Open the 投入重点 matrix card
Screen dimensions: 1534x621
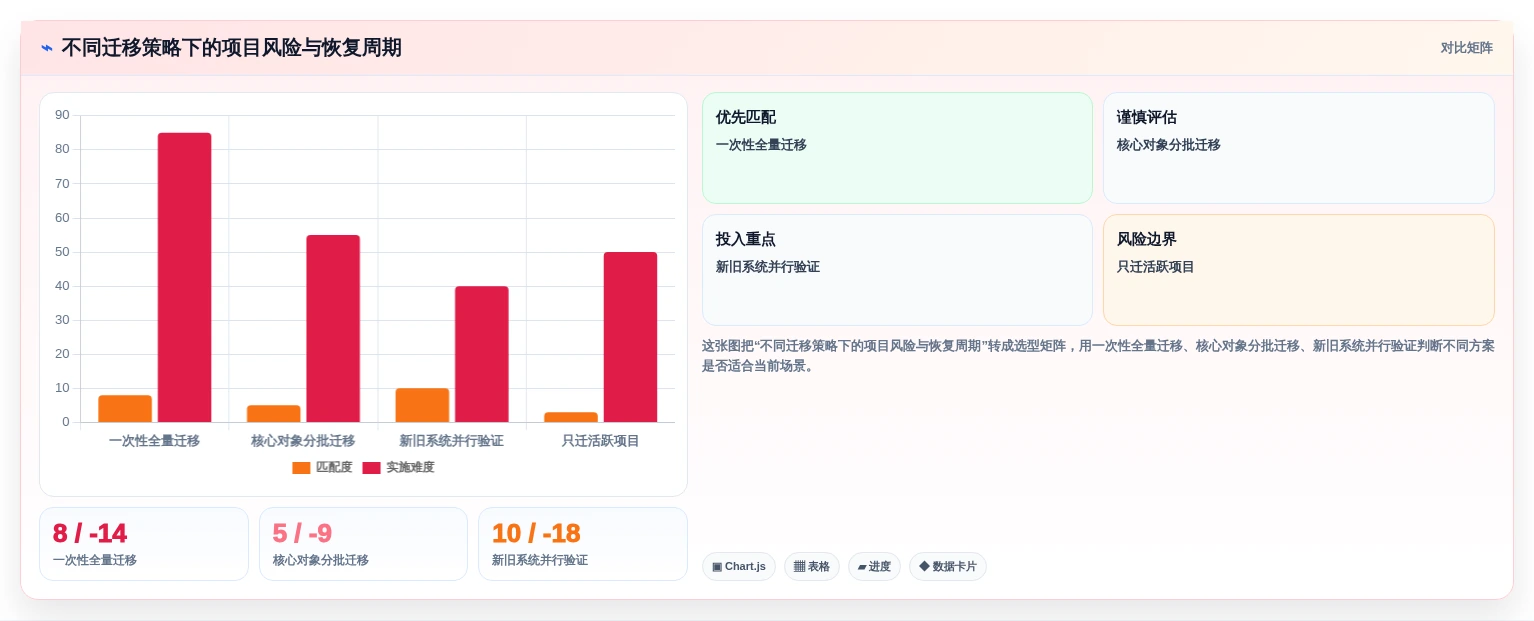point(897,270)
